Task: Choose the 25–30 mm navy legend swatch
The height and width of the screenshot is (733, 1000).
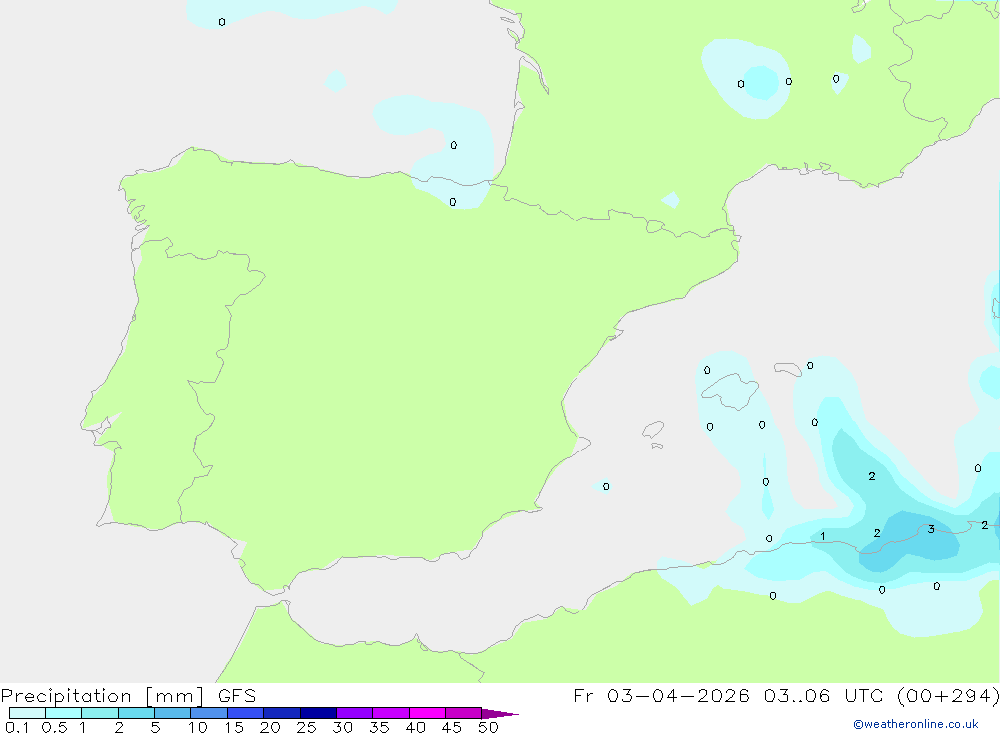Action: pos(318,713)
